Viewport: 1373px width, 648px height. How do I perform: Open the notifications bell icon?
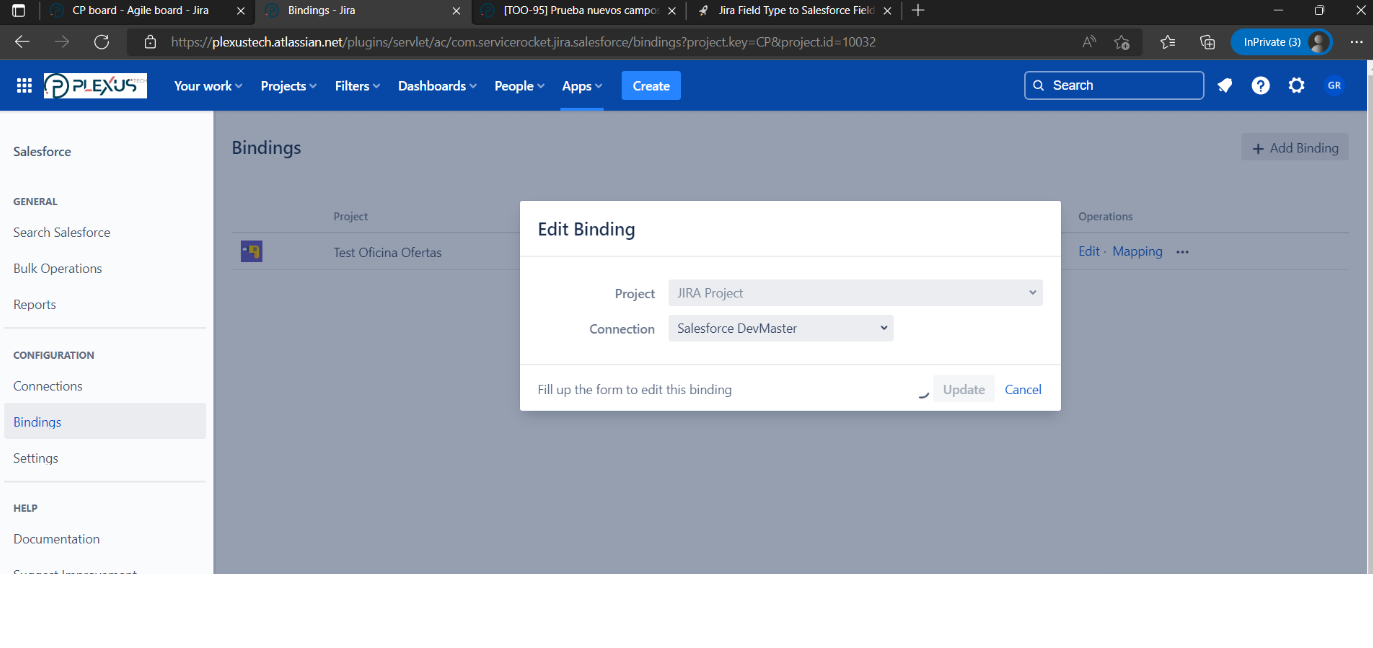[x=1225, y=86]
